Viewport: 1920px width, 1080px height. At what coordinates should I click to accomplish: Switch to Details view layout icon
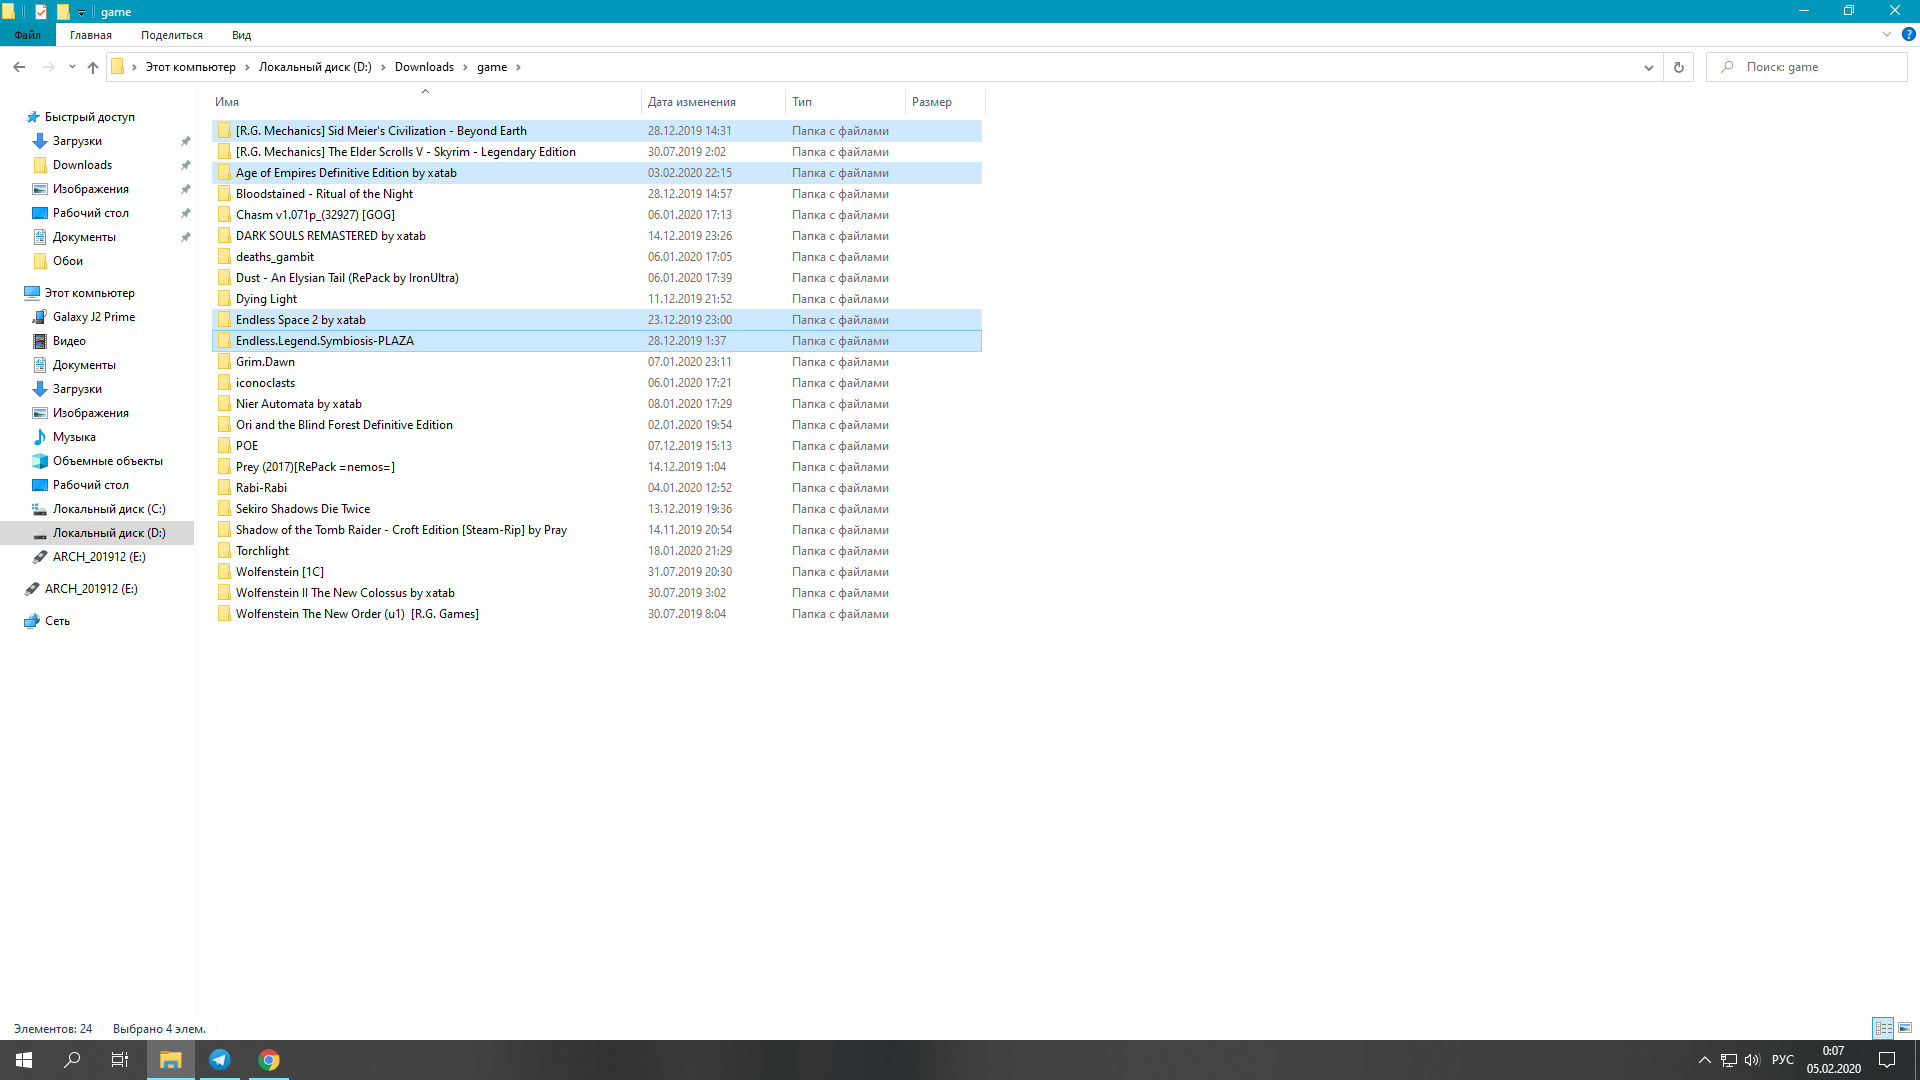point(1883,1028)
